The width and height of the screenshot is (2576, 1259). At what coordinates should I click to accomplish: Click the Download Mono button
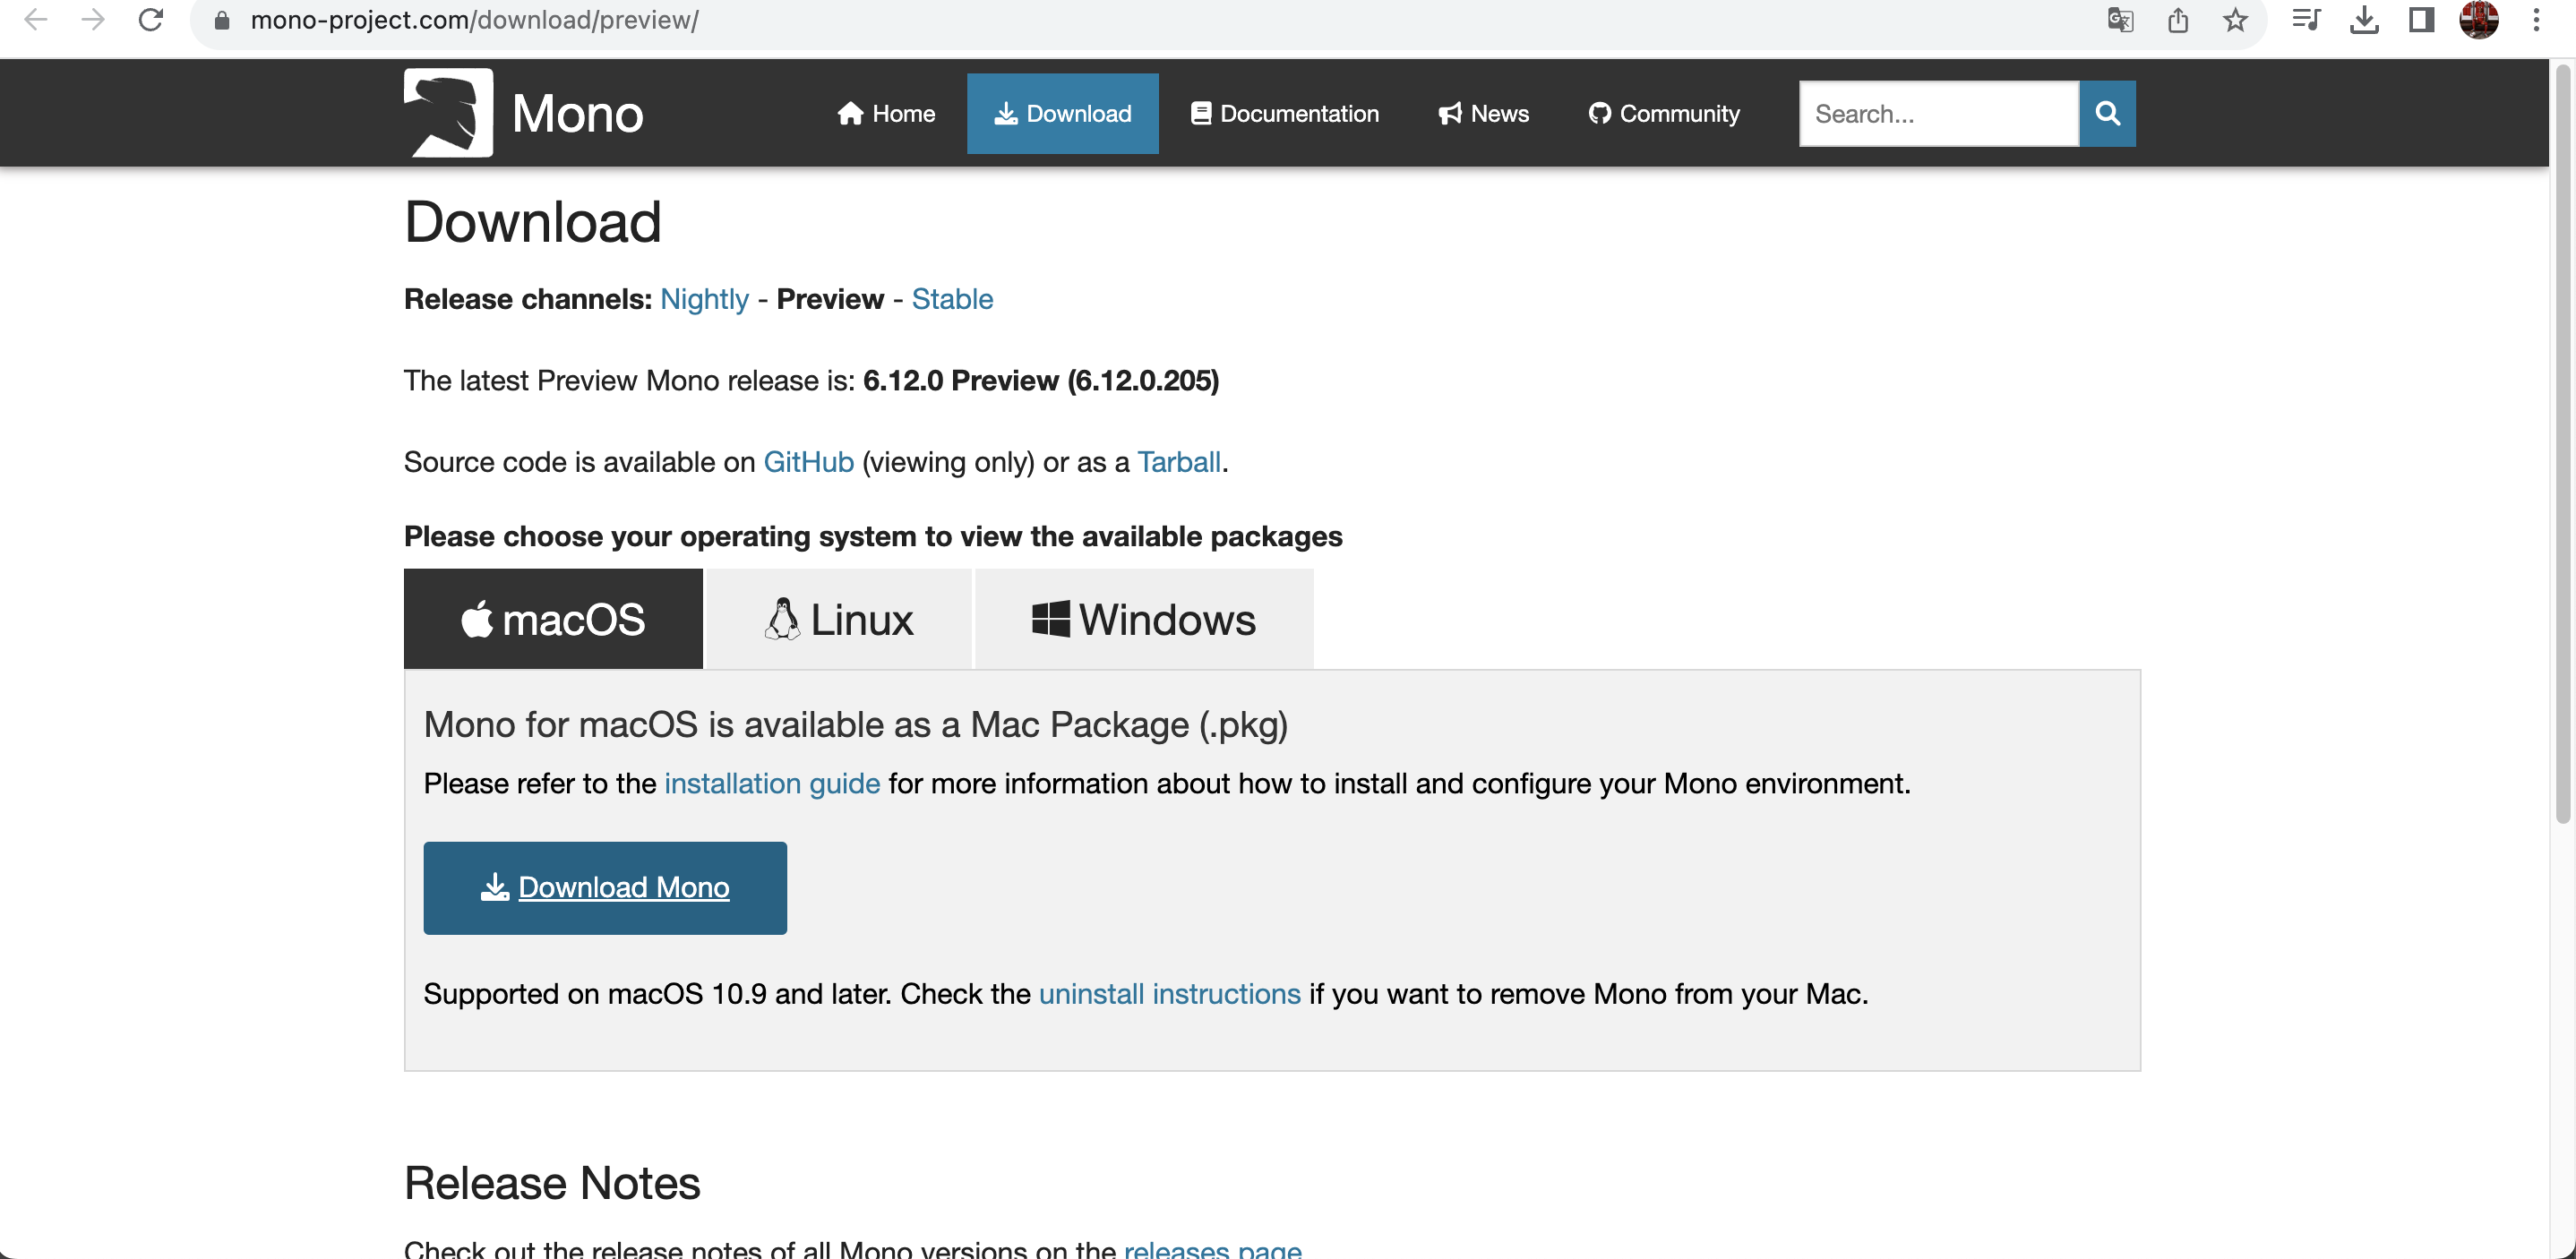click(x=605, y=888)
